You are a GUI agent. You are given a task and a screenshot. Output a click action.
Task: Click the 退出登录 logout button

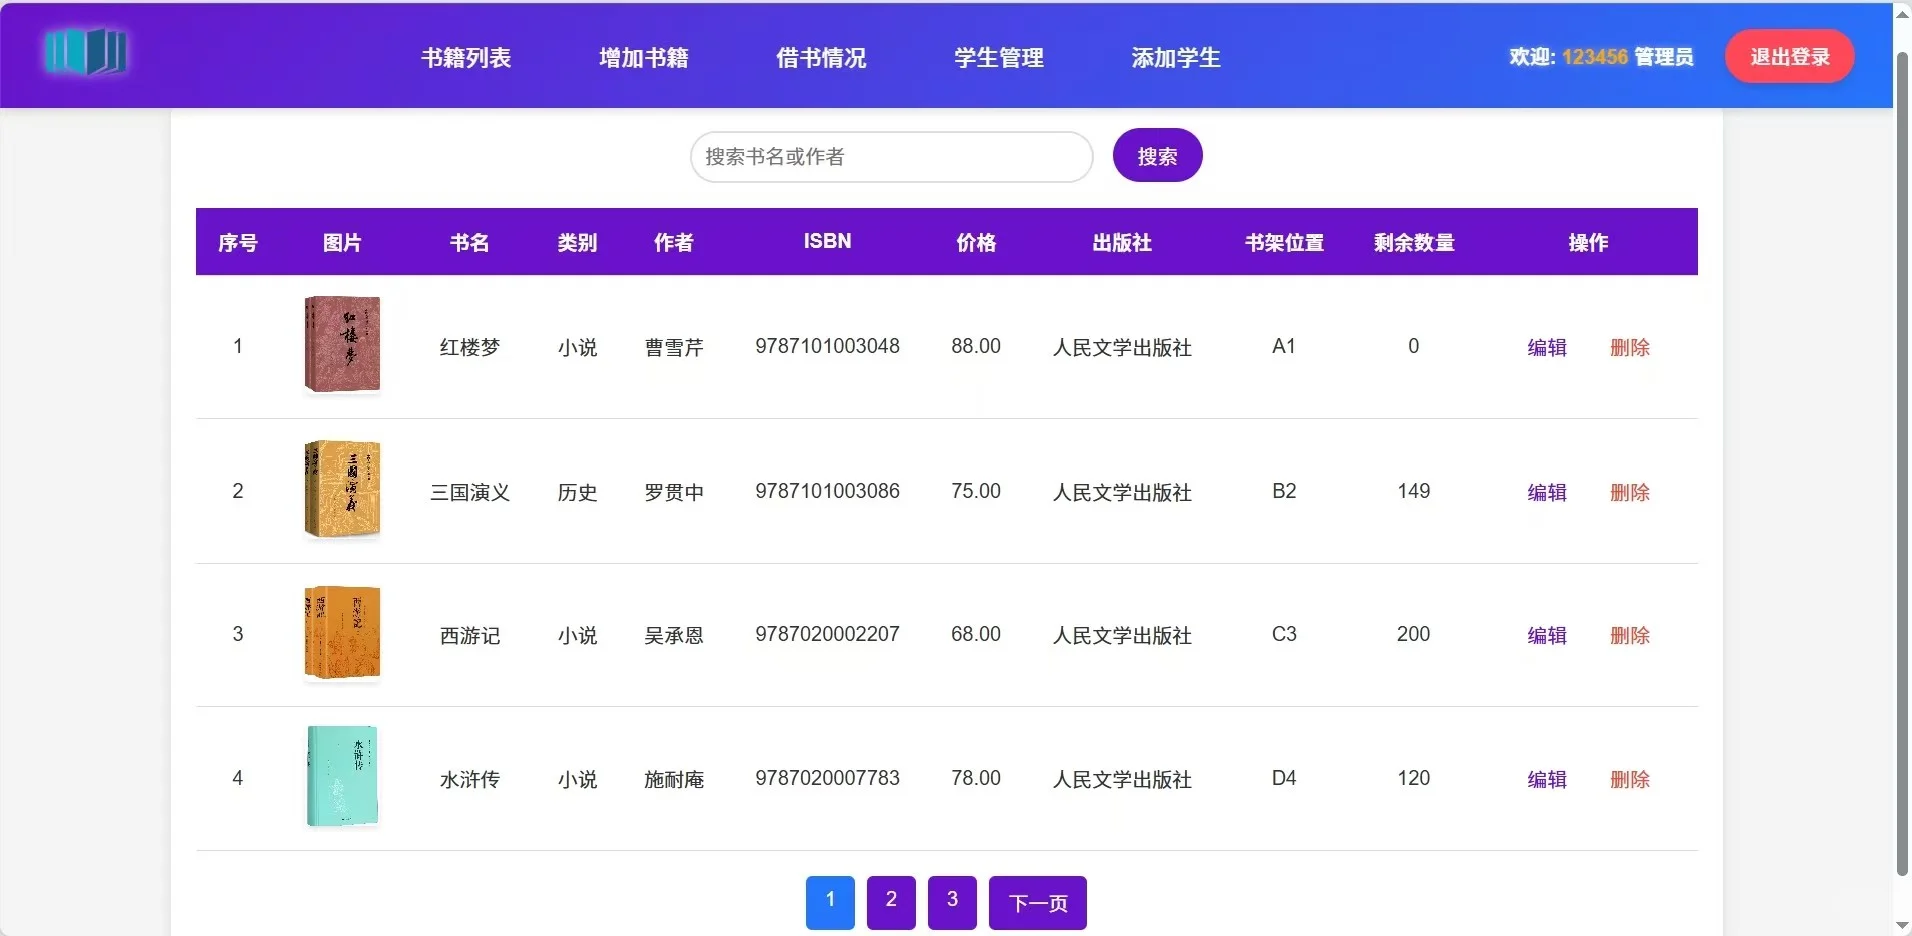click(1788, 56)
